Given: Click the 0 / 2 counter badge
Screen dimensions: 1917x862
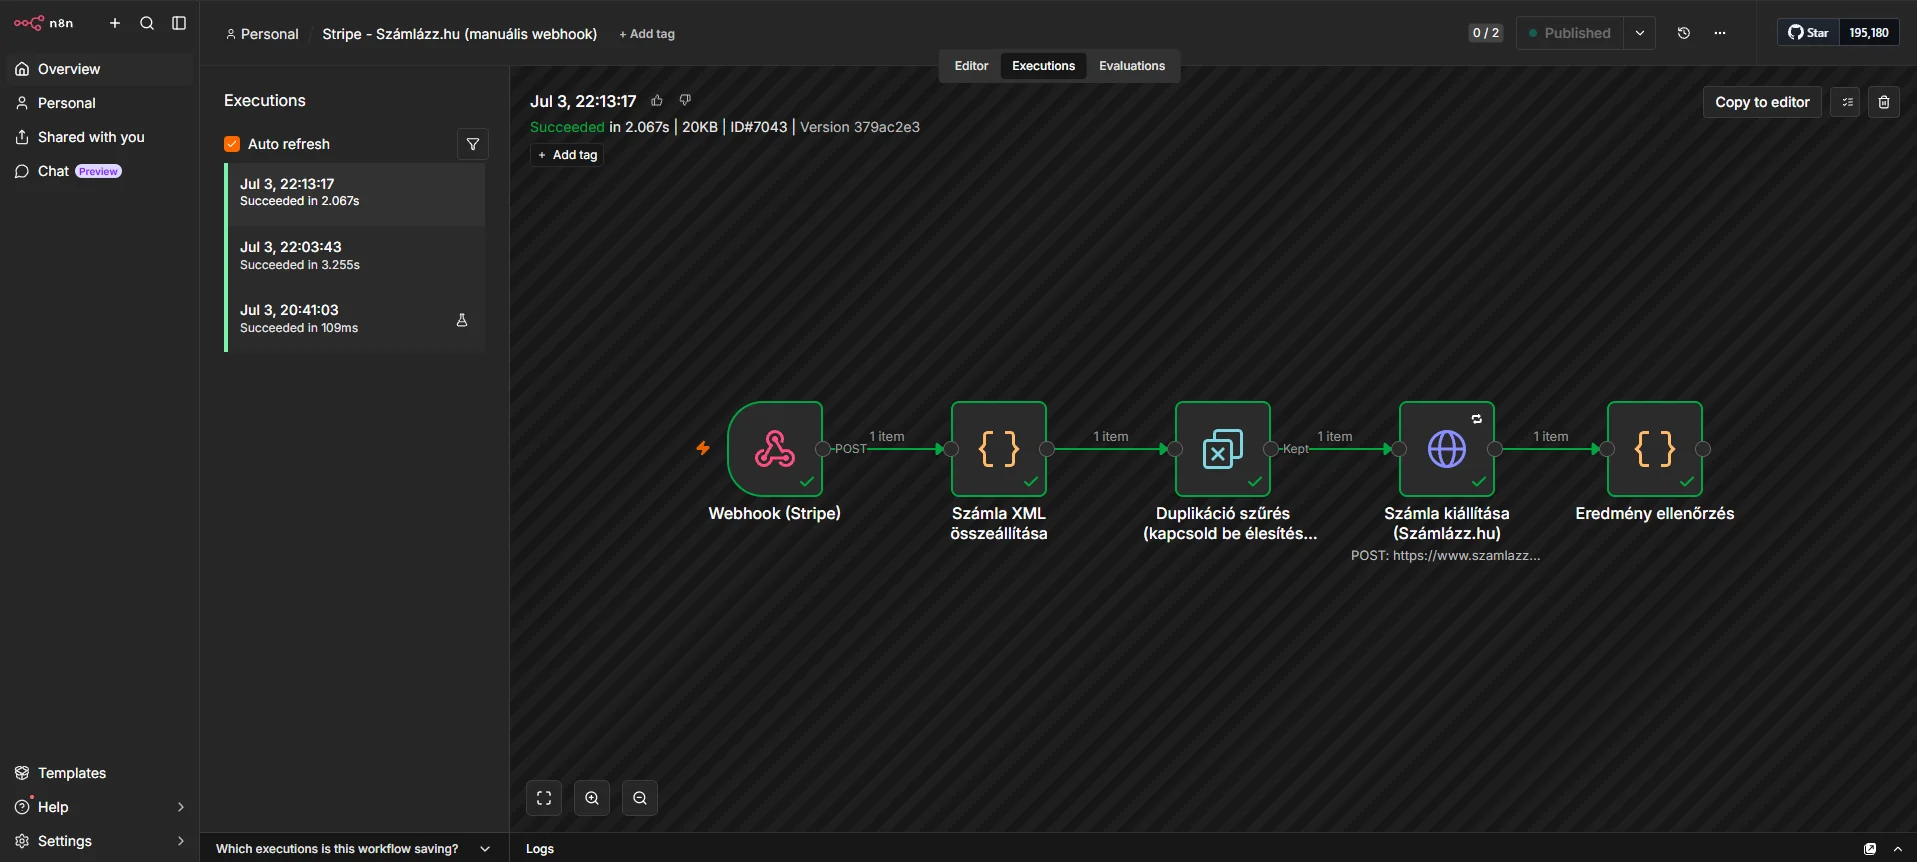Looking at the screenshot, I should point(1485,33).
